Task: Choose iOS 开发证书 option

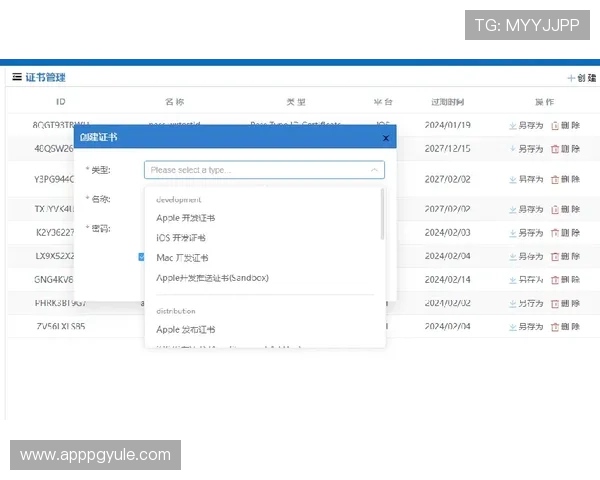Action: [x=181, y=238]
